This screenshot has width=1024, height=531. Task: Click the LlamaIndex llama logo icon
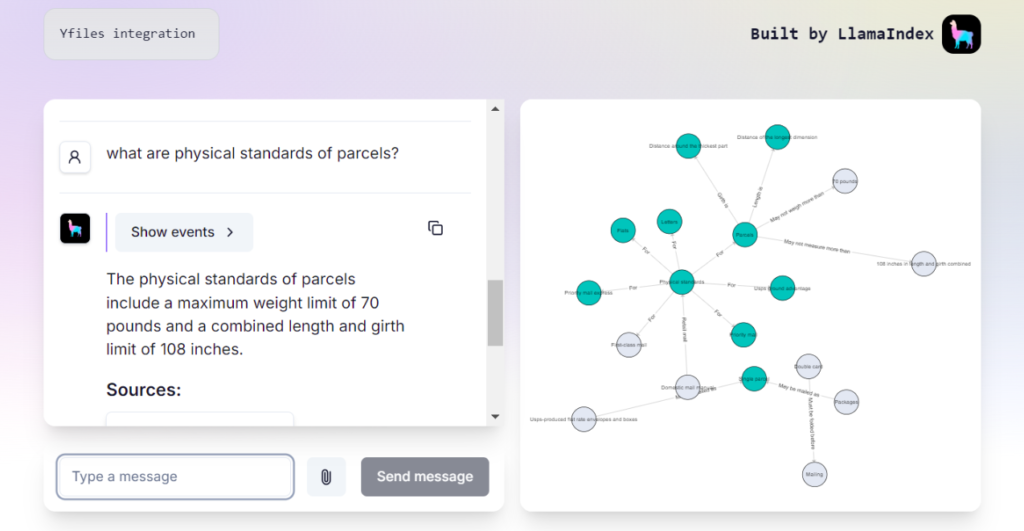[x=961, y=34]
